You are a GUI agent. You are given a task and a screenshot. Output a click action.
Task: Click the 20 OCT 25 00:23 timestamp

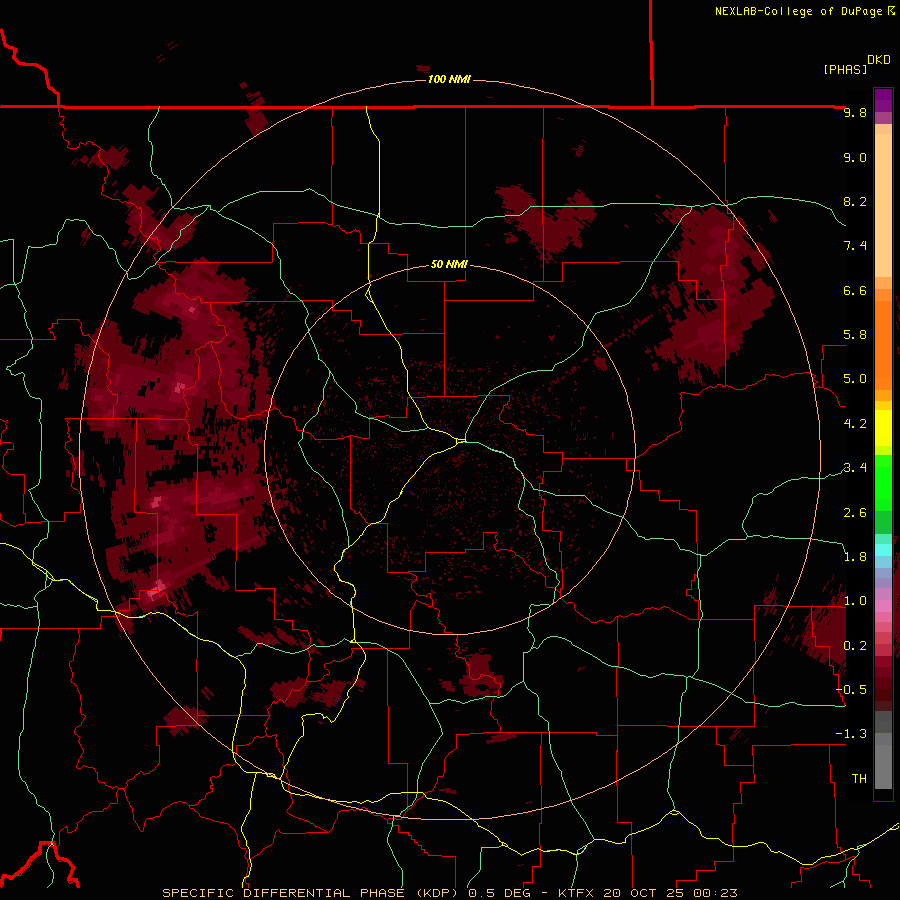[669, 893]
